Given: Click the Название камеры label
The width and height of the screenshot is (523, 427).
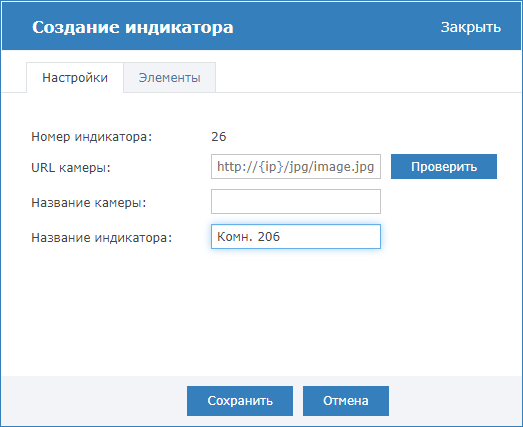Looking at the screenshot, I should [89, 203].
